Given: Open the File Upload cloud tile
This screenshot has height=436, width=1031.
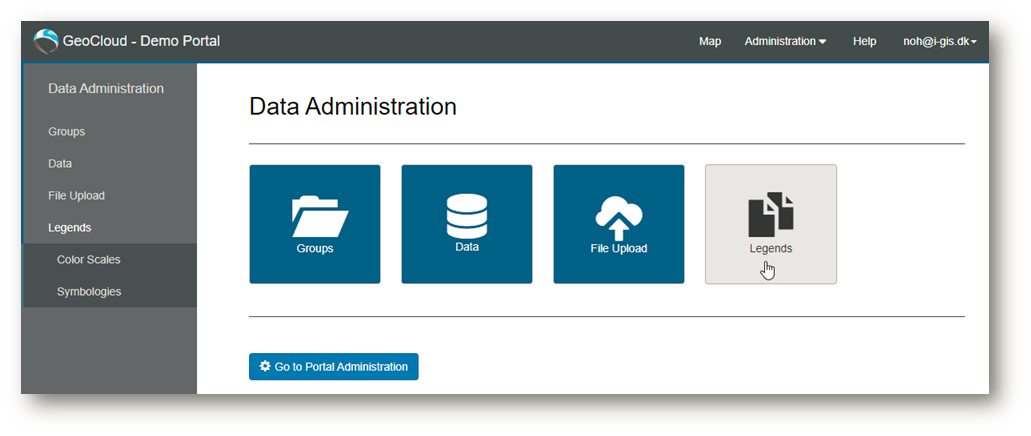Looking at the screenshot, I should (x=619, y=224).
